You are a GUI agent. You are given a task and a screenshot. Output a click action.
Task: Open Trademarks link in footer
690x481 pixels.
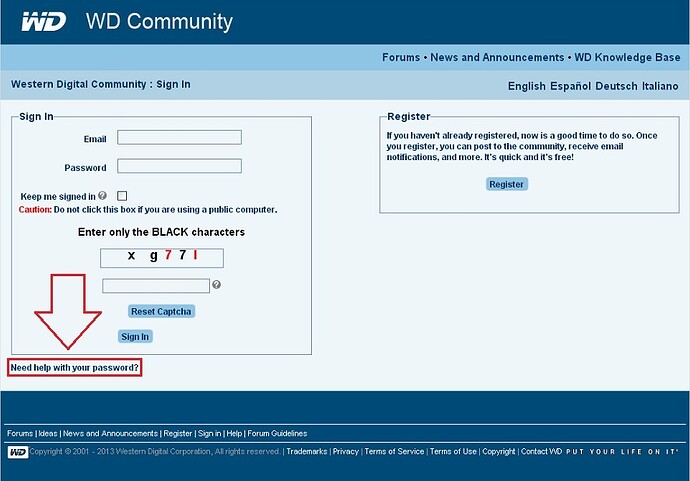pos(307,452)
